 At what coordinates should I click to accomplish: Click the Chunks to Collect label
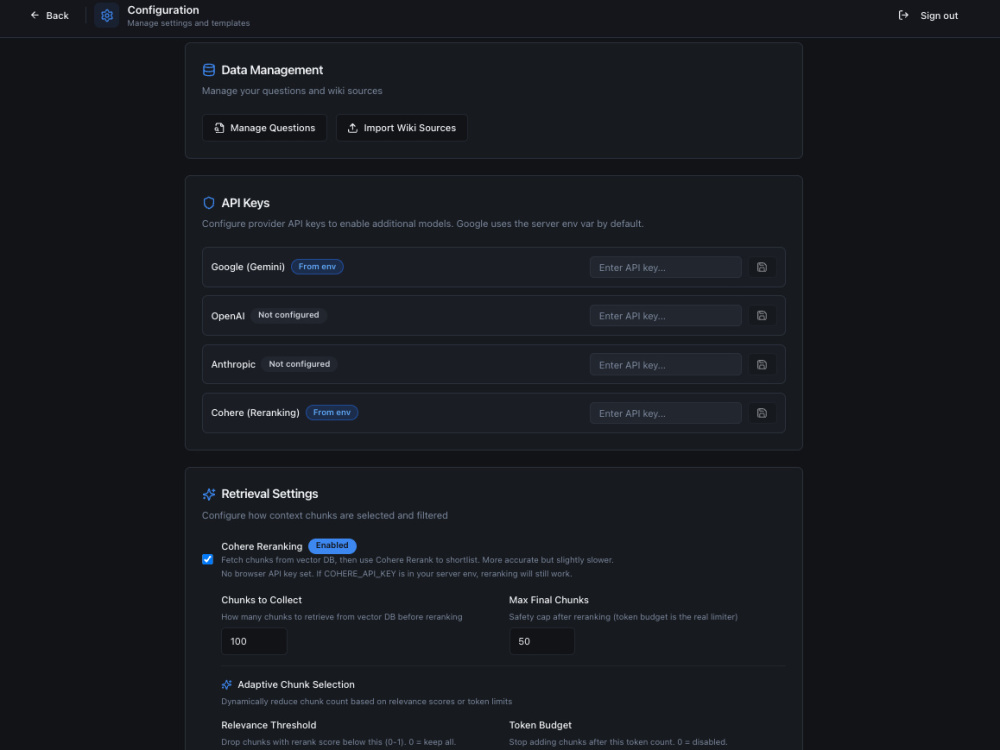pyautogui.click(x=261, y=600)
